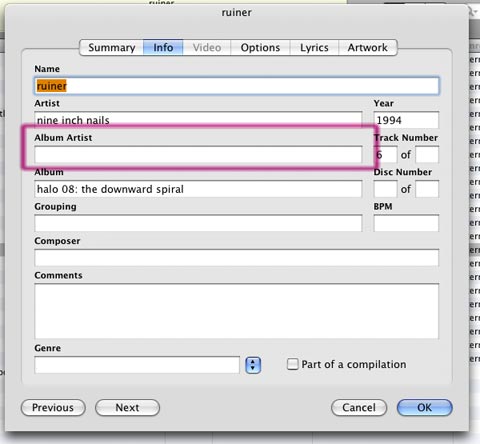This screenshot has width=480, height=444.
Task: Confirm changes with the OK button
Action: [425, 408]
